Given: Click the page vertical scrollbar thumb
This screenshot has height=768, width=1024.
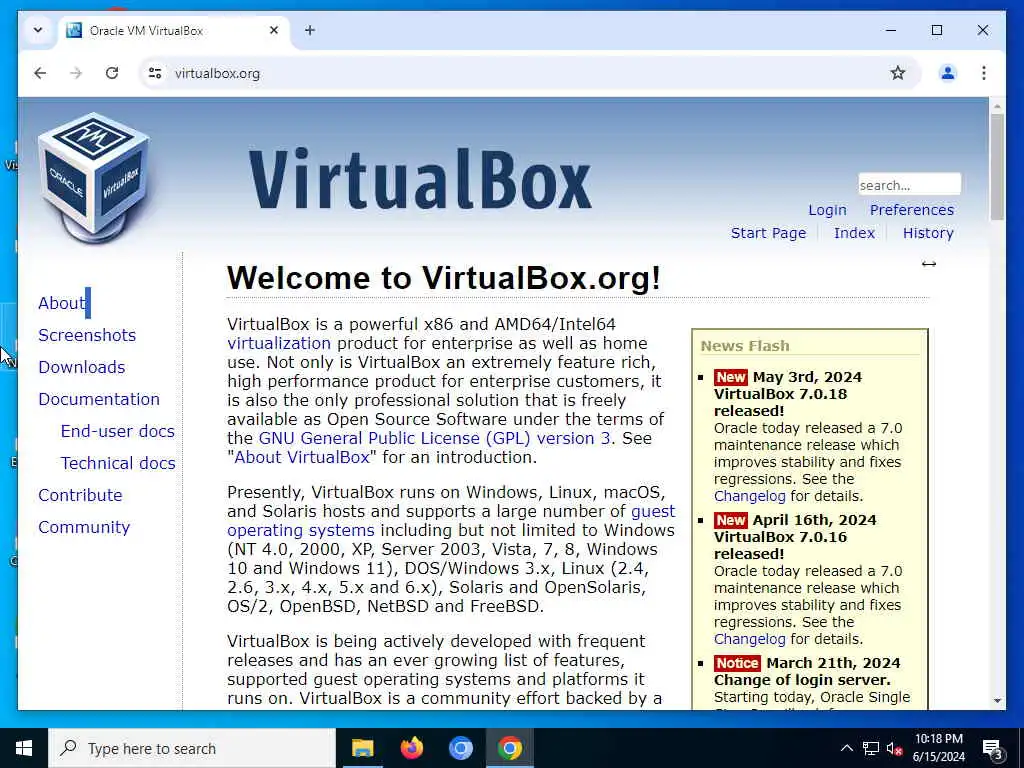Looking at the screenshot, I should 997,167.
